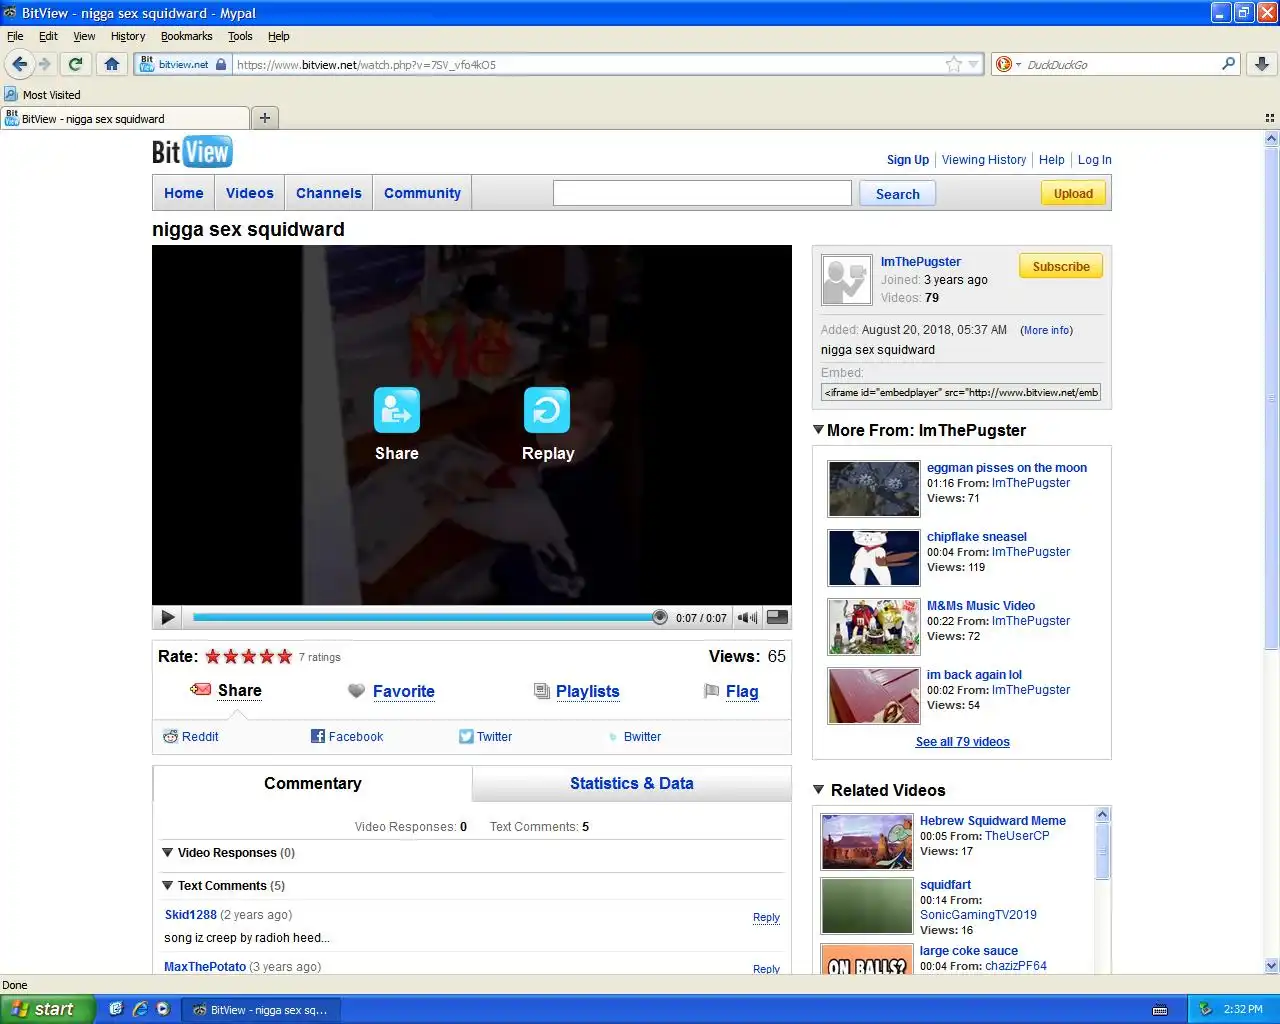The width and height of the screenshot is (1280, 1024).
Task: Open See all 79 videos link
Action: click(x=962, y=742)
